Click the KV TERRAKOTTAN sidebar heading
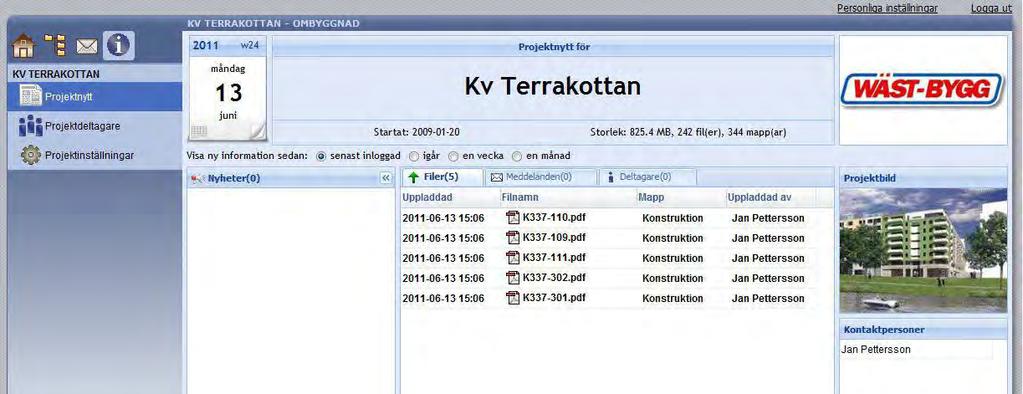This screenshot has width=1023, height=394. (x=55, y=75)
